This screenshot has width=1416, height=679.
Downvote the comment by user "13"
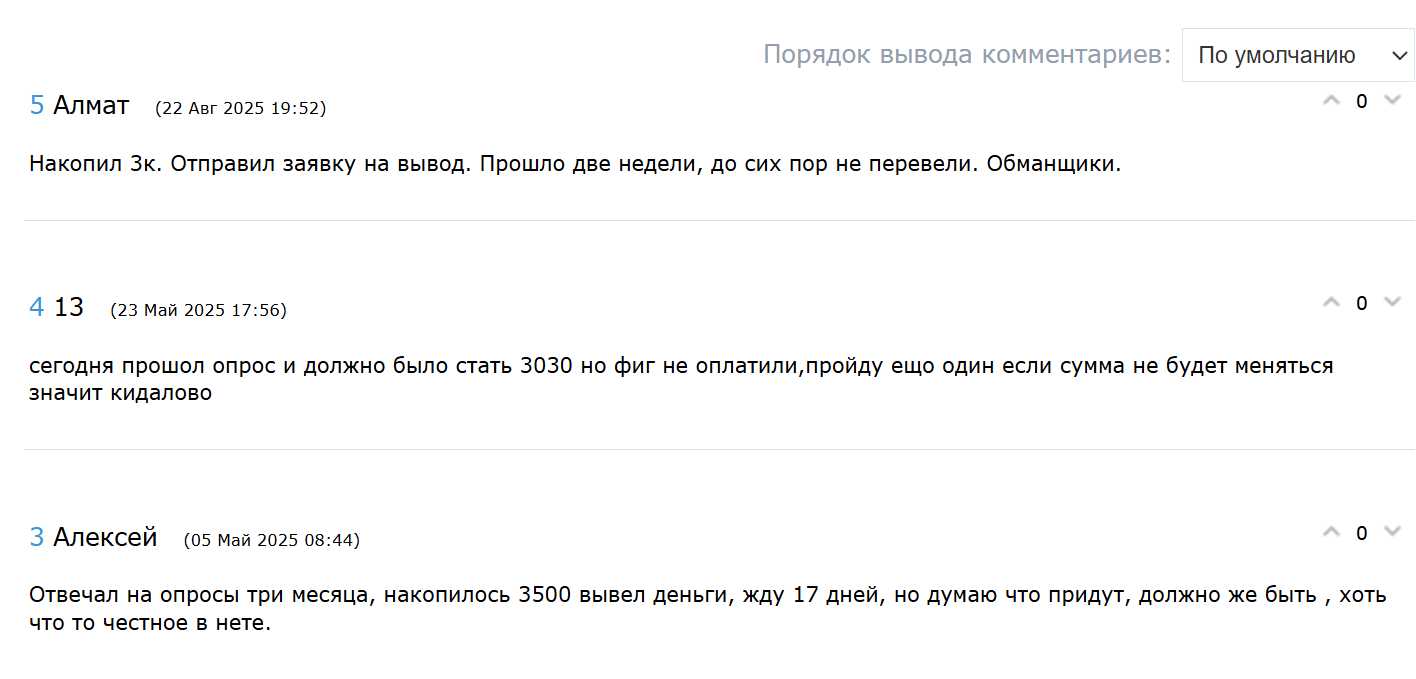click(x=1392, y=301)
